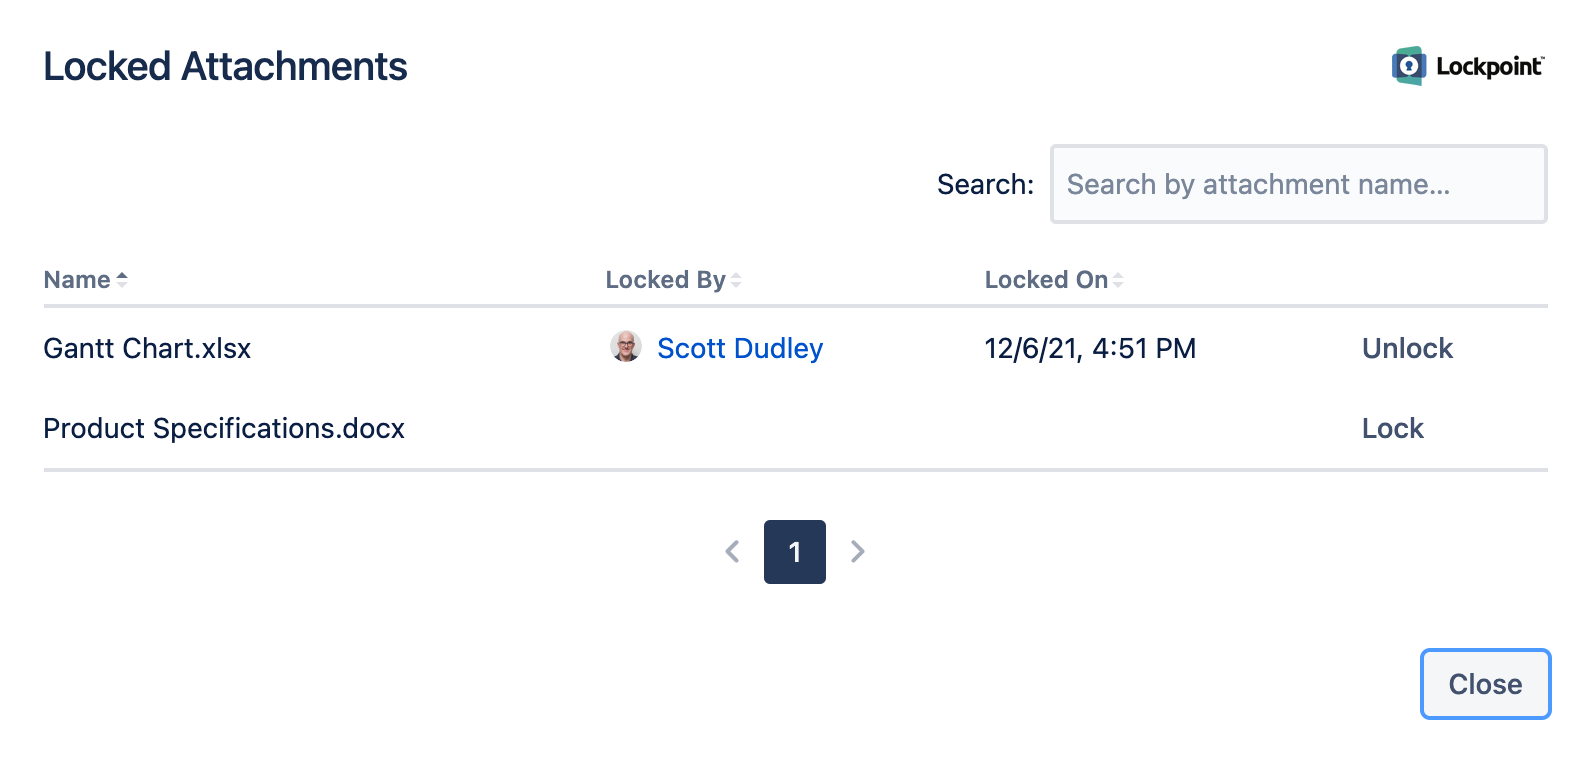The image size is (1590, 758).
Task: Click the Locked On column header
Action: pyautogui.click(x=1046, y=280)
